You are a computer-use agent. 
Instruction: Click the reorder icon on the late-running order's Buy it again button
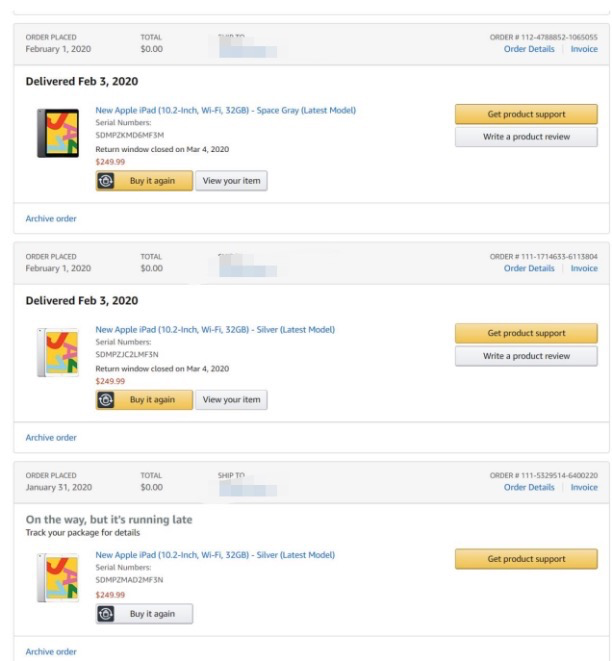click(106, 614)
